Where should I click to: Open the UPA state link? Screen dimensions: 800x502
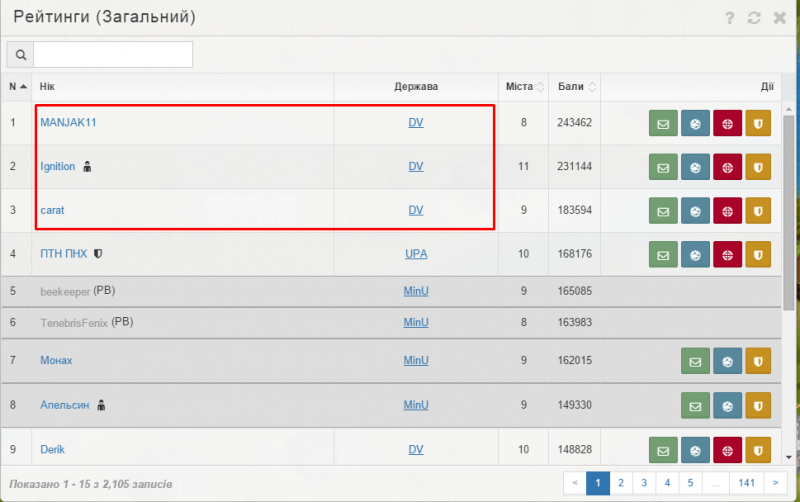(x=416, y=254)
